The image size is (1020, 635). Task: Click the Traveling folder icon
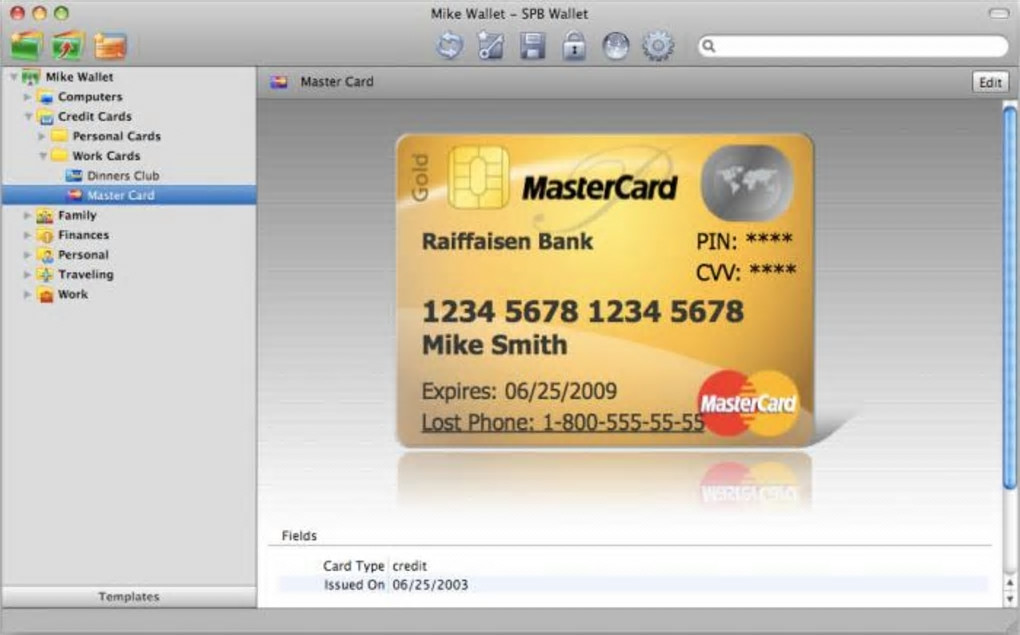45,275
